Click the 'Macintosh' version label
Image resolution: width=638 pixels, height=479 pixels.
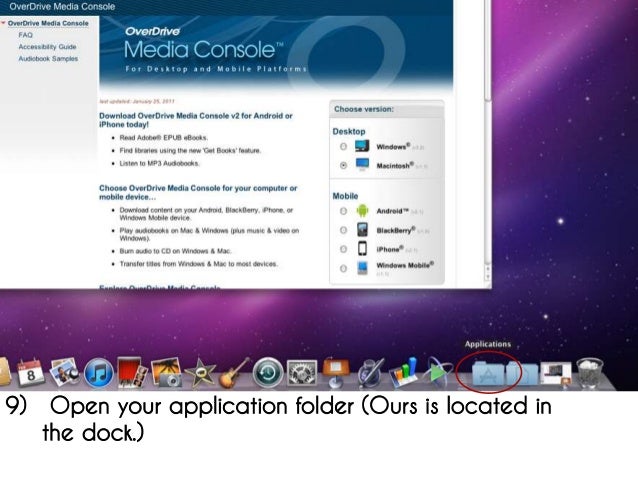click(x=395, y=165)
